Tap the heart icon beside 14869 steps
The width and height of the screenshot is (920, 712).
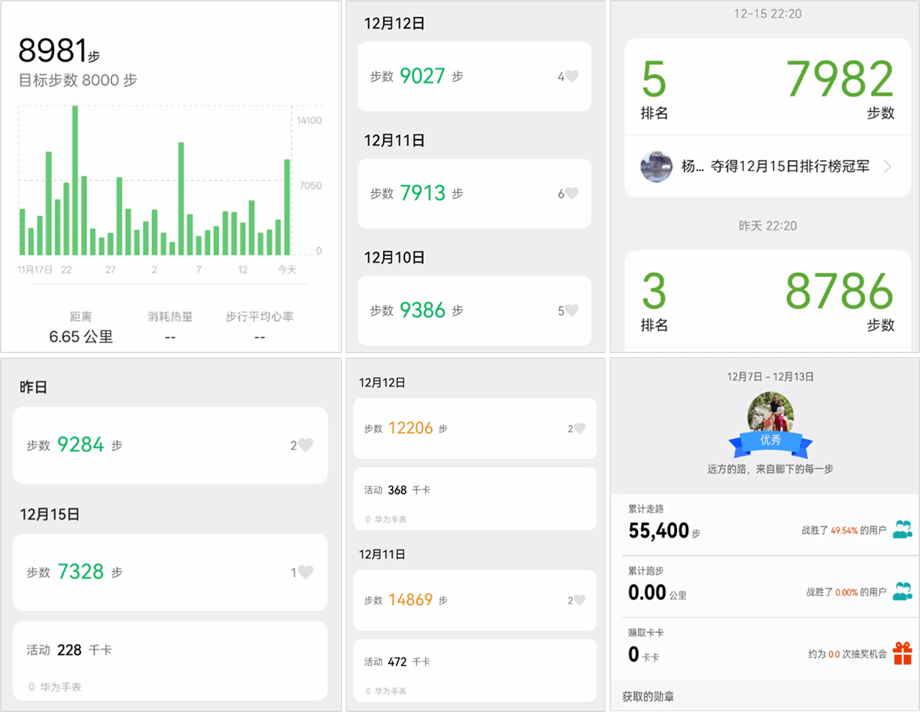tap(578, 600)
